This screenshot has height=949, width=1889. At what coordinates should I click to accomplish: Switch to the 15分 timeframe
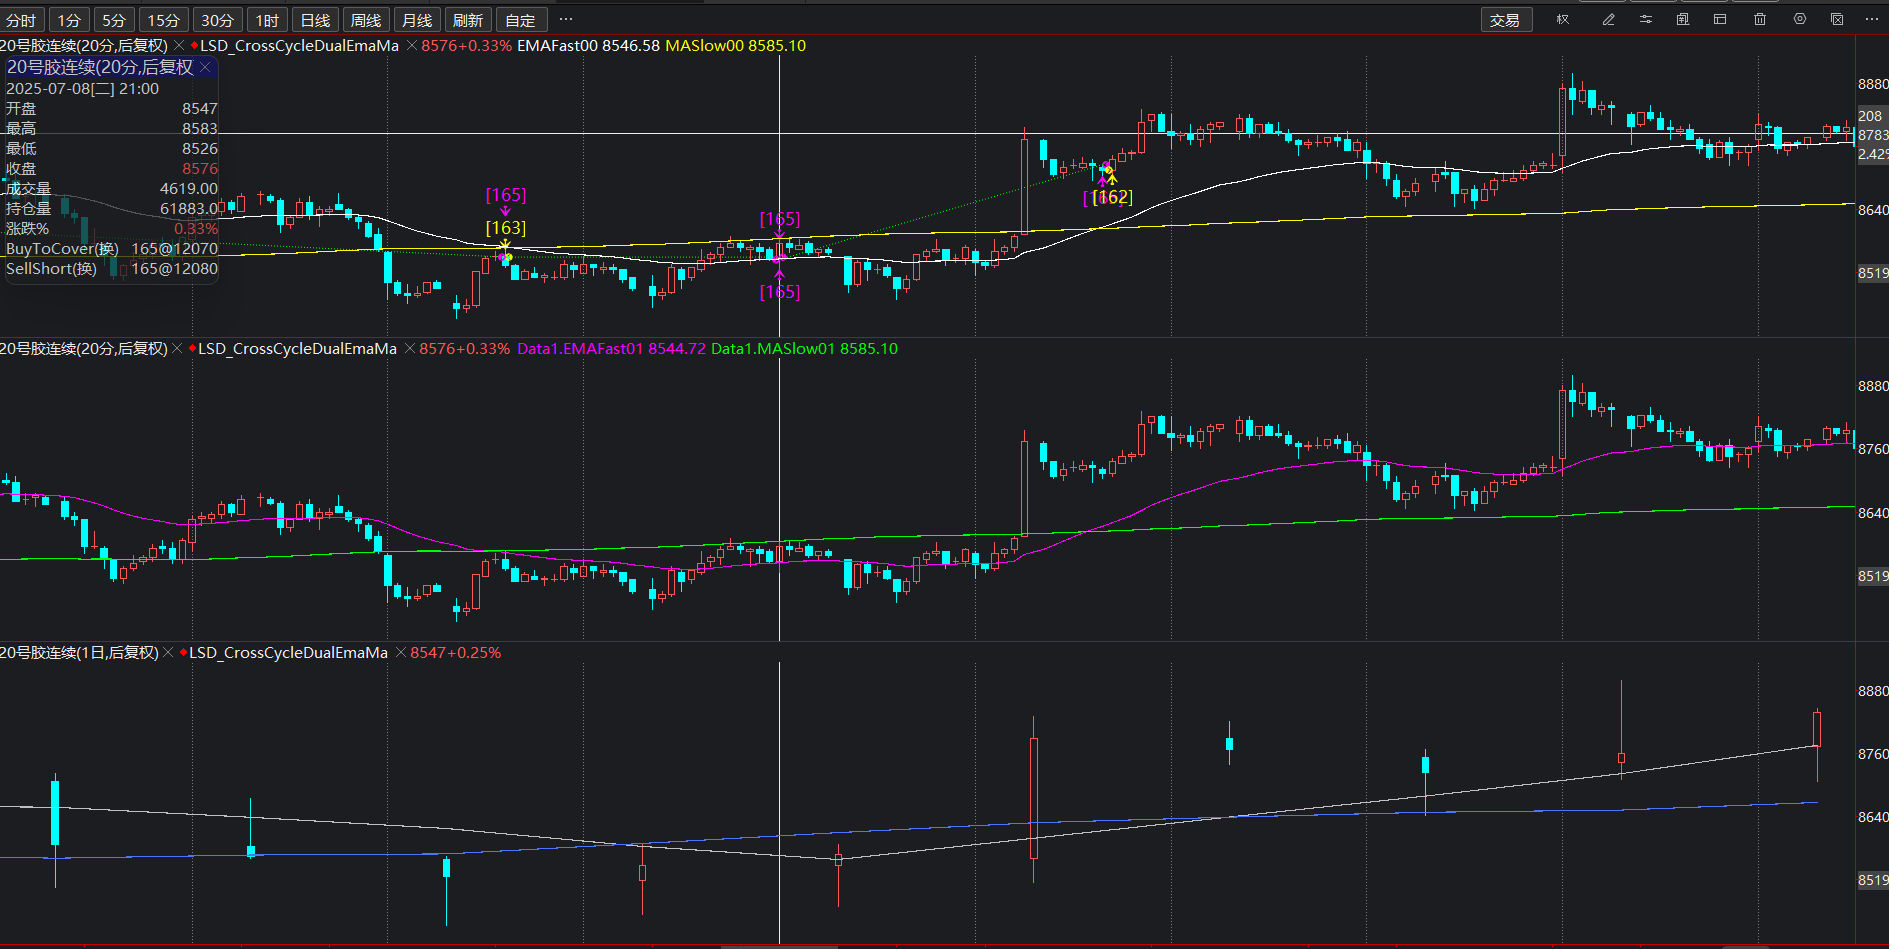click(x=164, y=21)
